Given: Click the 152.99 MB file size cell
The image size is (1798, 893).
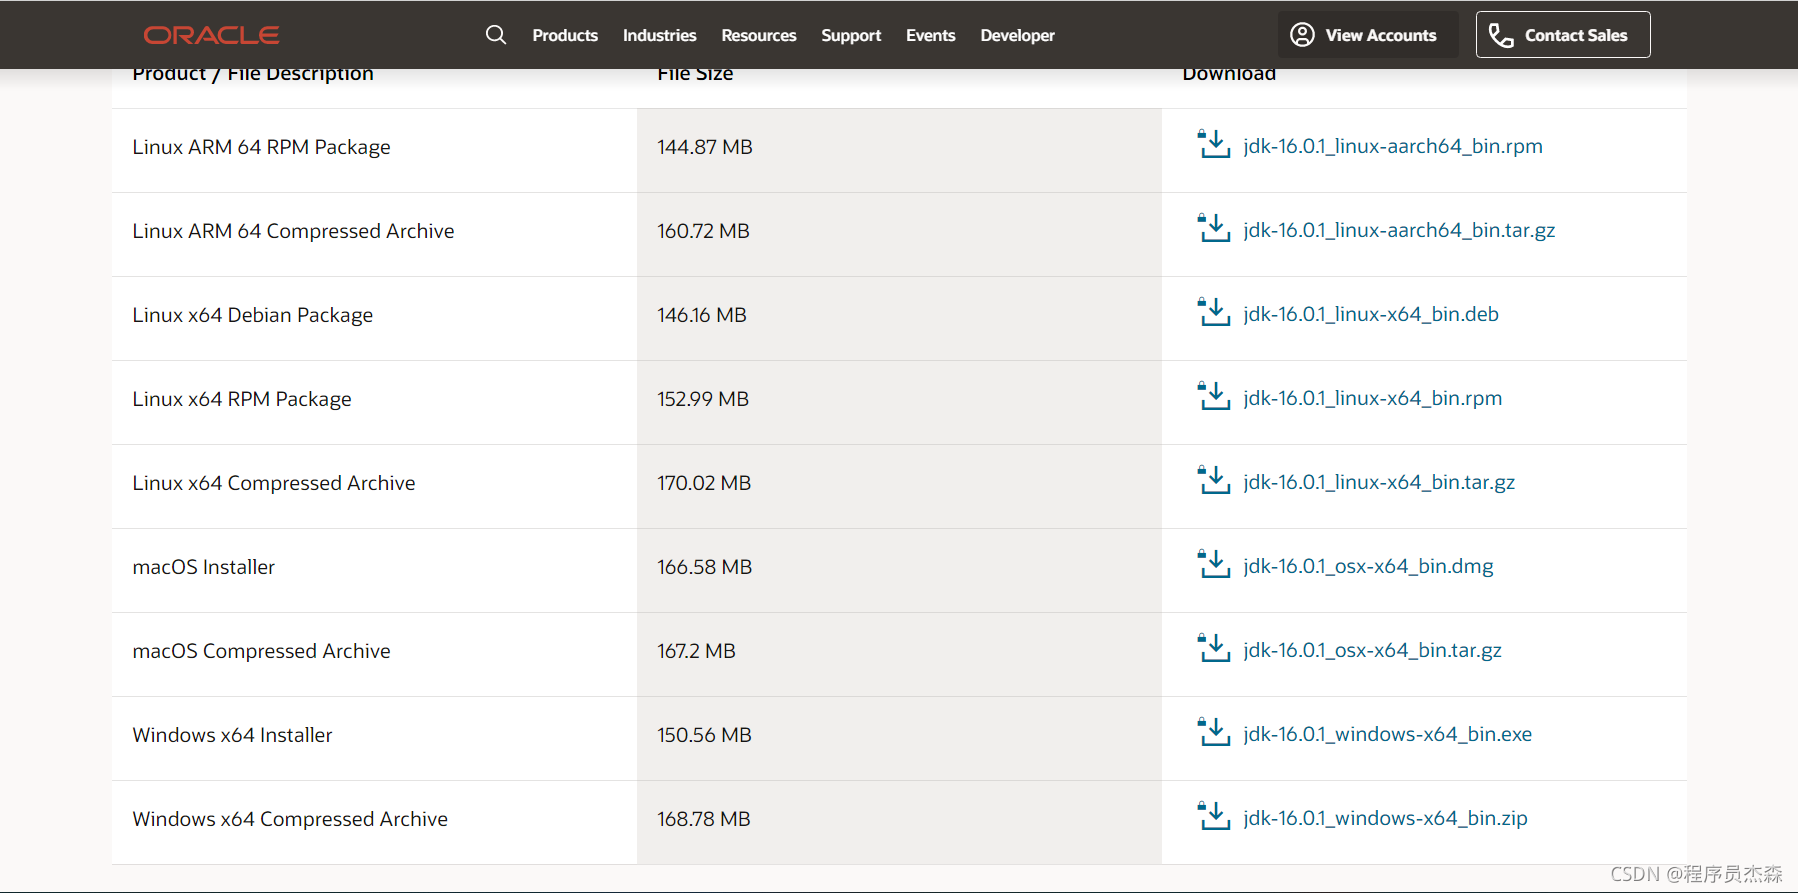Looking at the screenshot, I should click(x=899, y=402).
